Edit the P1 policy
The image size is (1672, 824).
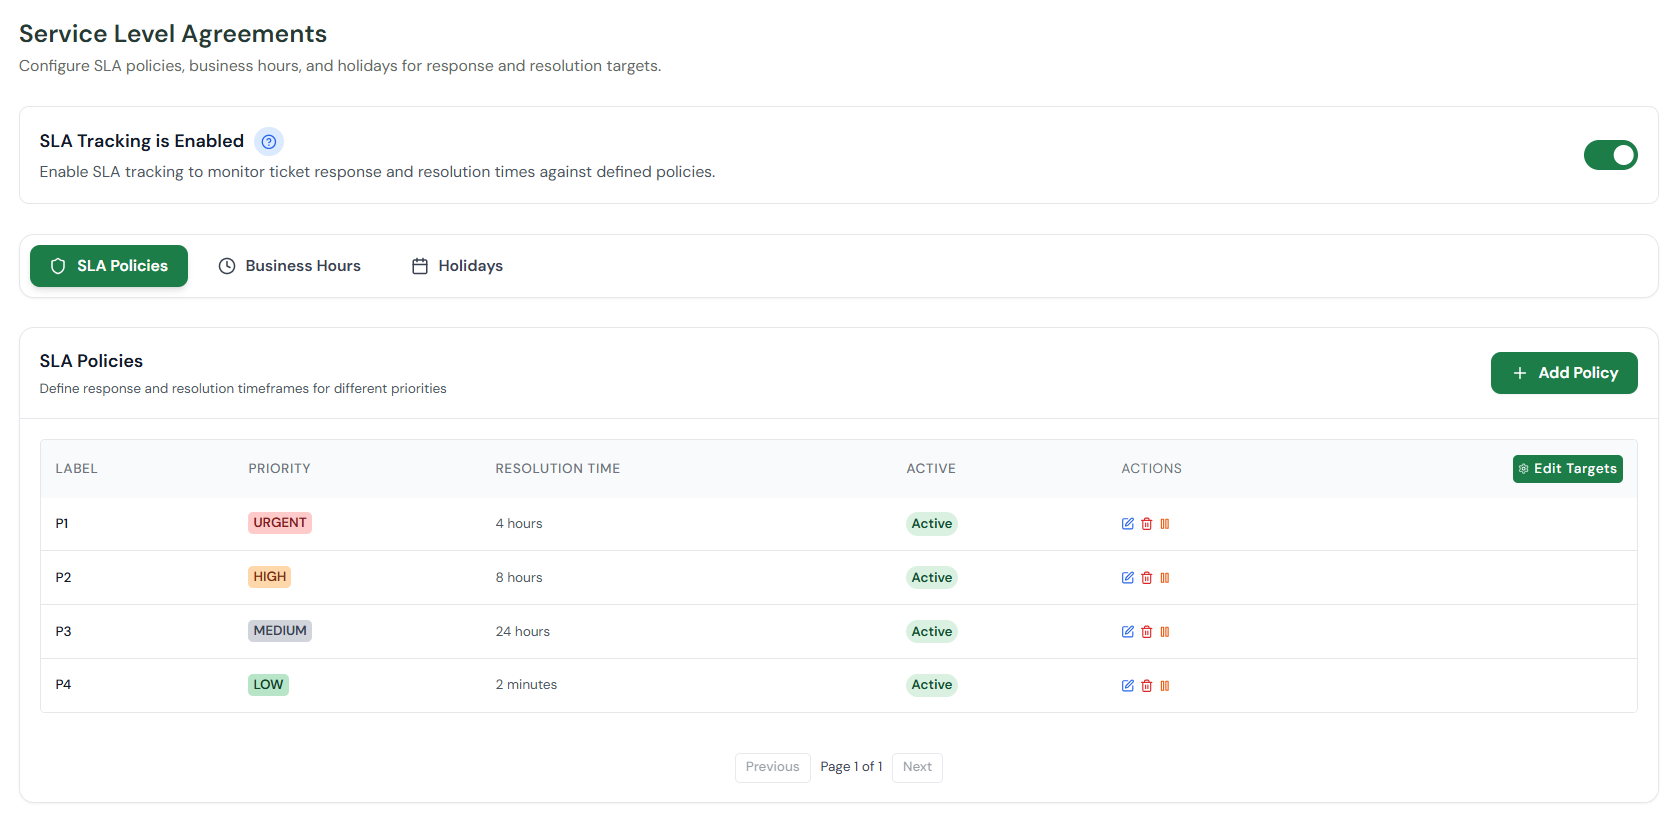1128,524
